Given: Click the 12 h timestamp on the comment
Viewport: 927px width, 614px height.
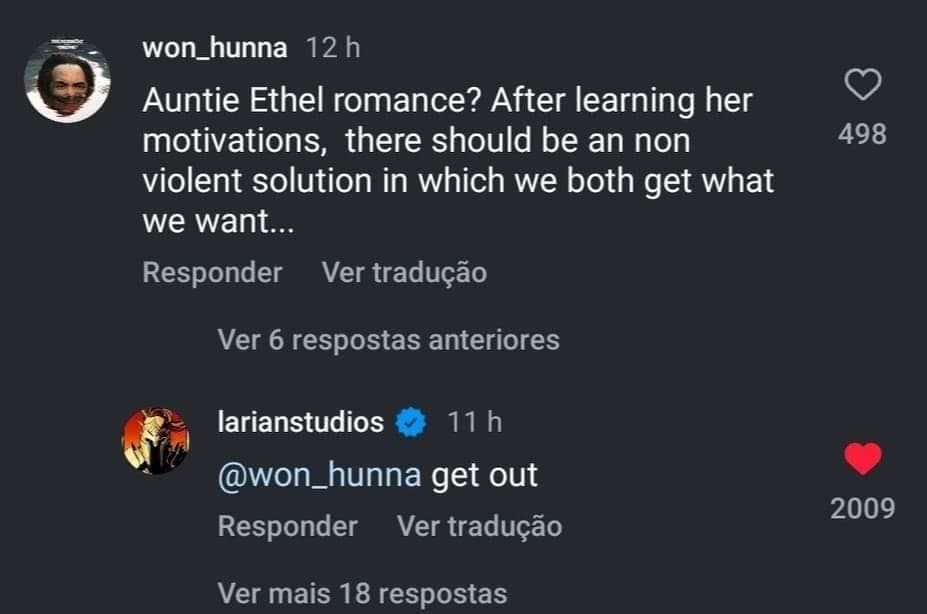Looking at the screenshot, I should [x=332, y=47].
